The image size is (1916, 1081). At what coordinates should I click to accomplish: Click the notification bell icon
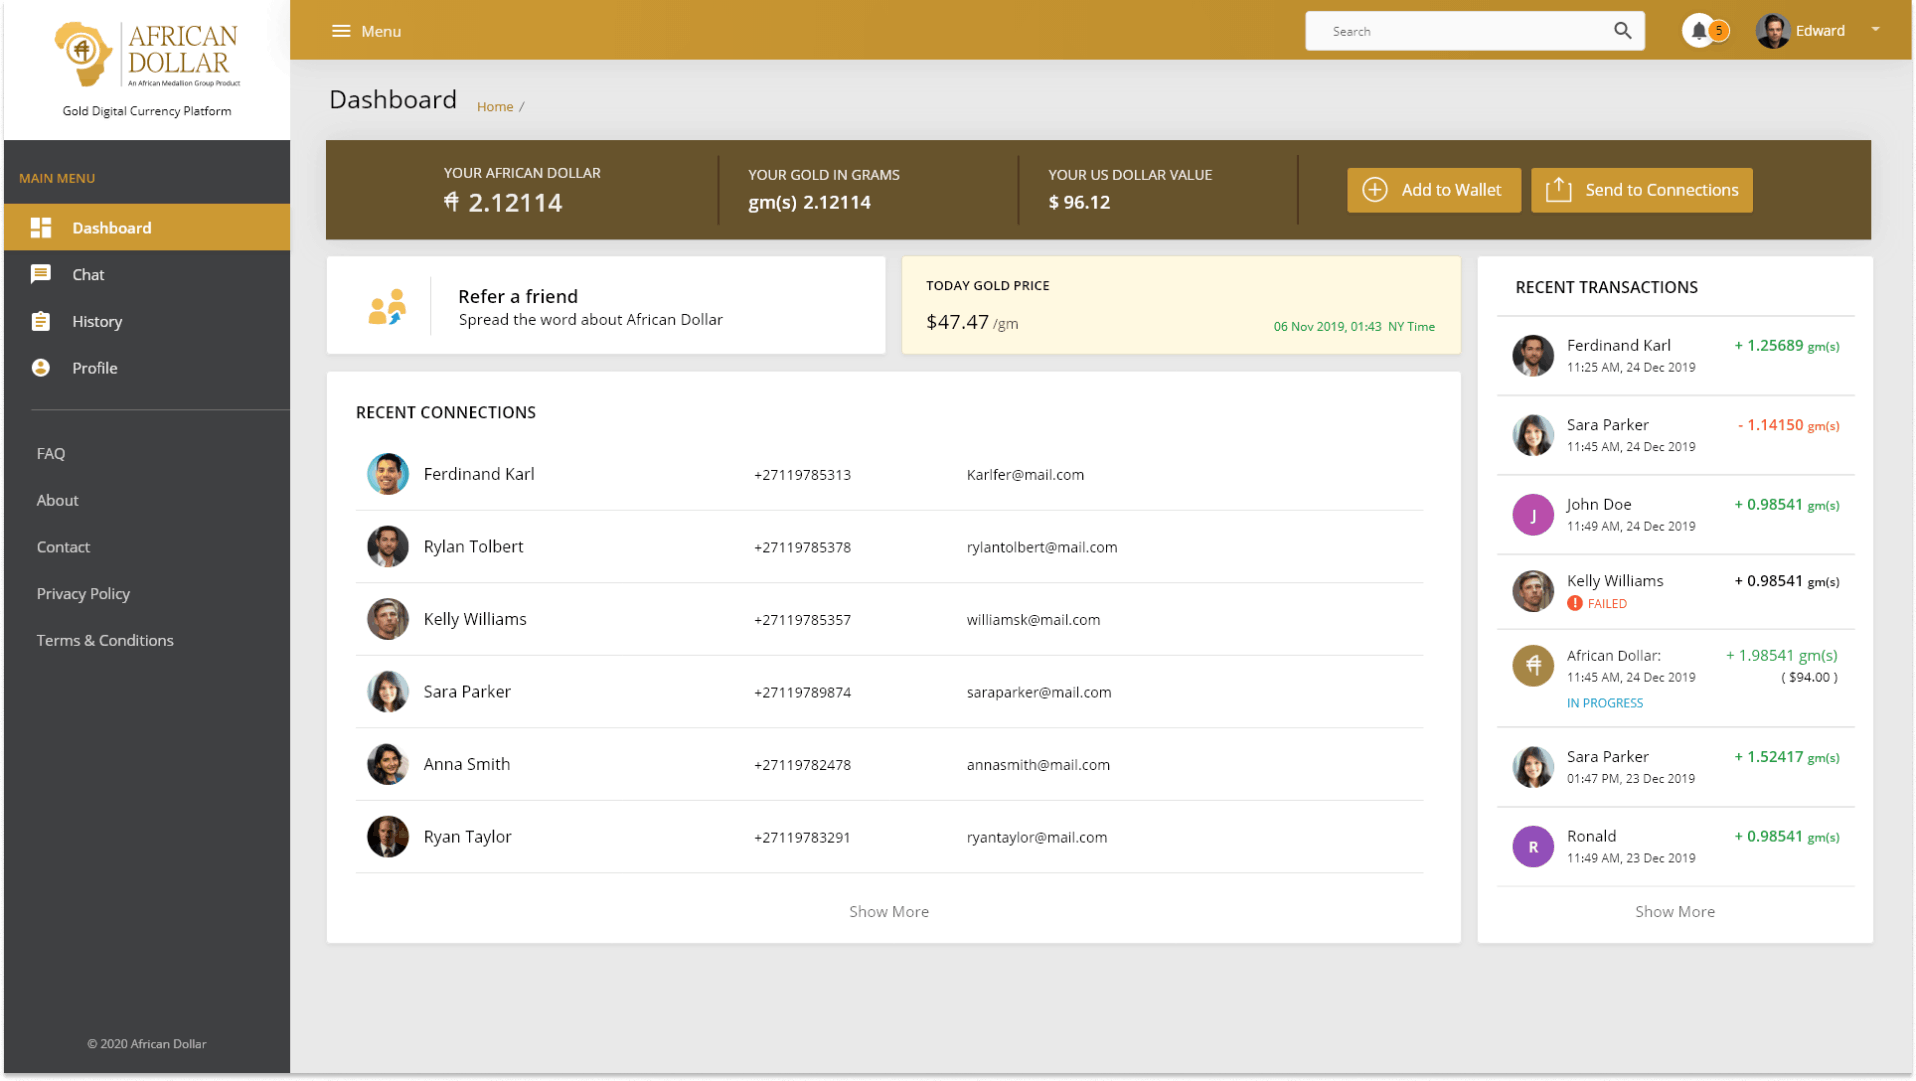coord(1699,30)
